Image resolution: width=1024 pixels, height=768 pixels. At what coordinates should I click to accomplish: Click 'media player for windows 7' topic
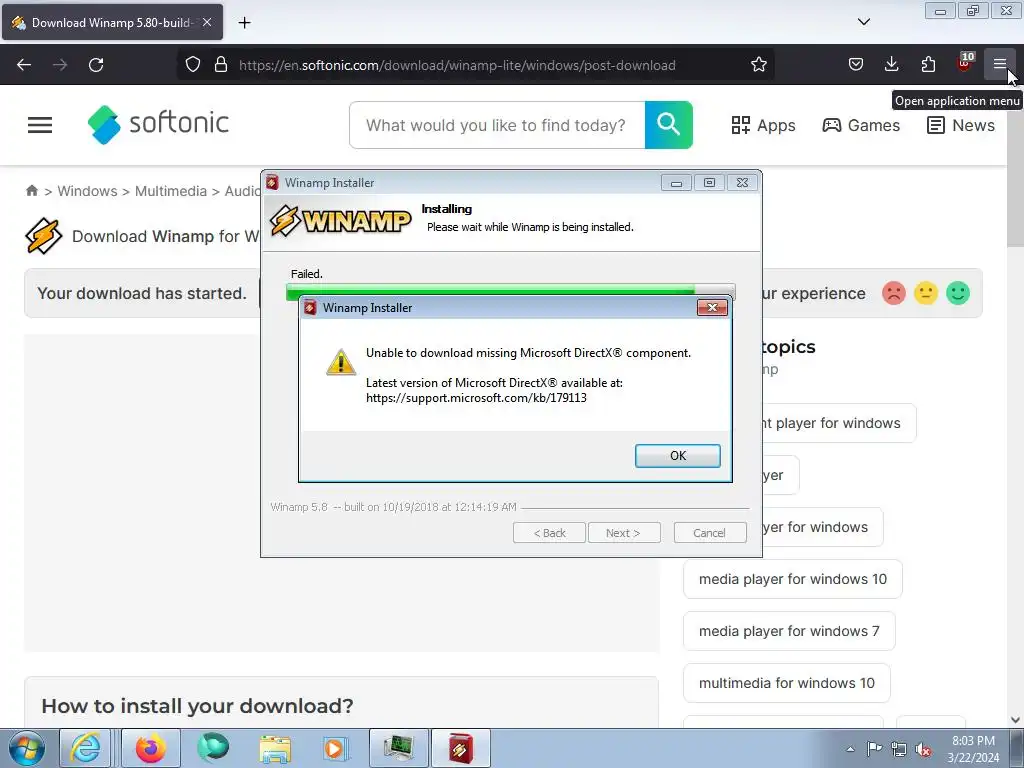789,631
